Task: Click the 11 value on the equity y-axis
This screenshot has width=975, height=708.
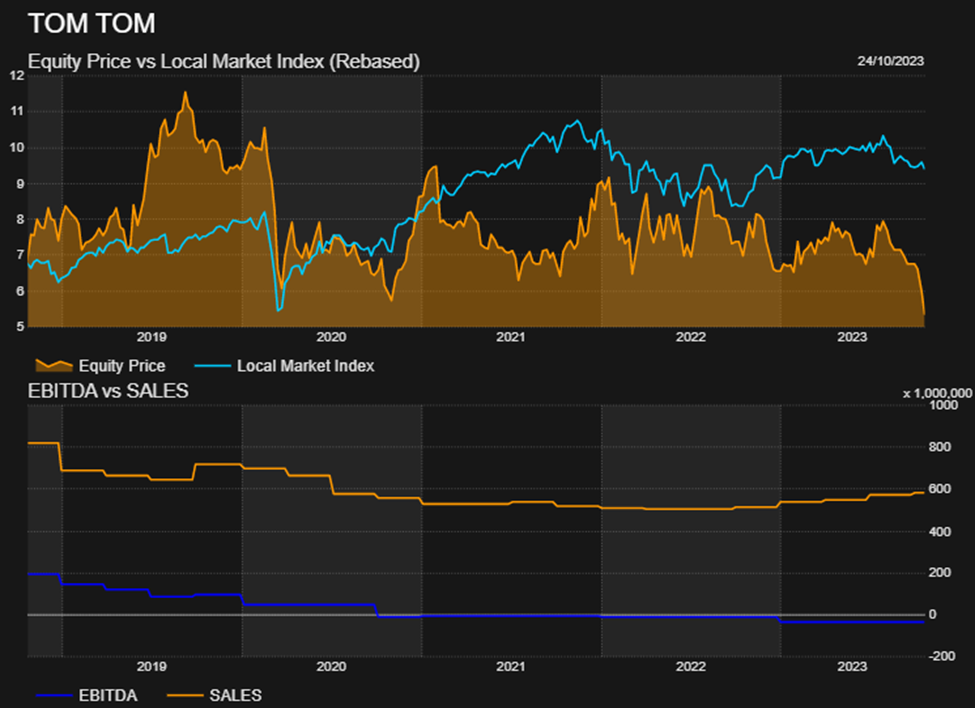Action: pyautogui.click(x=17, y=111)
